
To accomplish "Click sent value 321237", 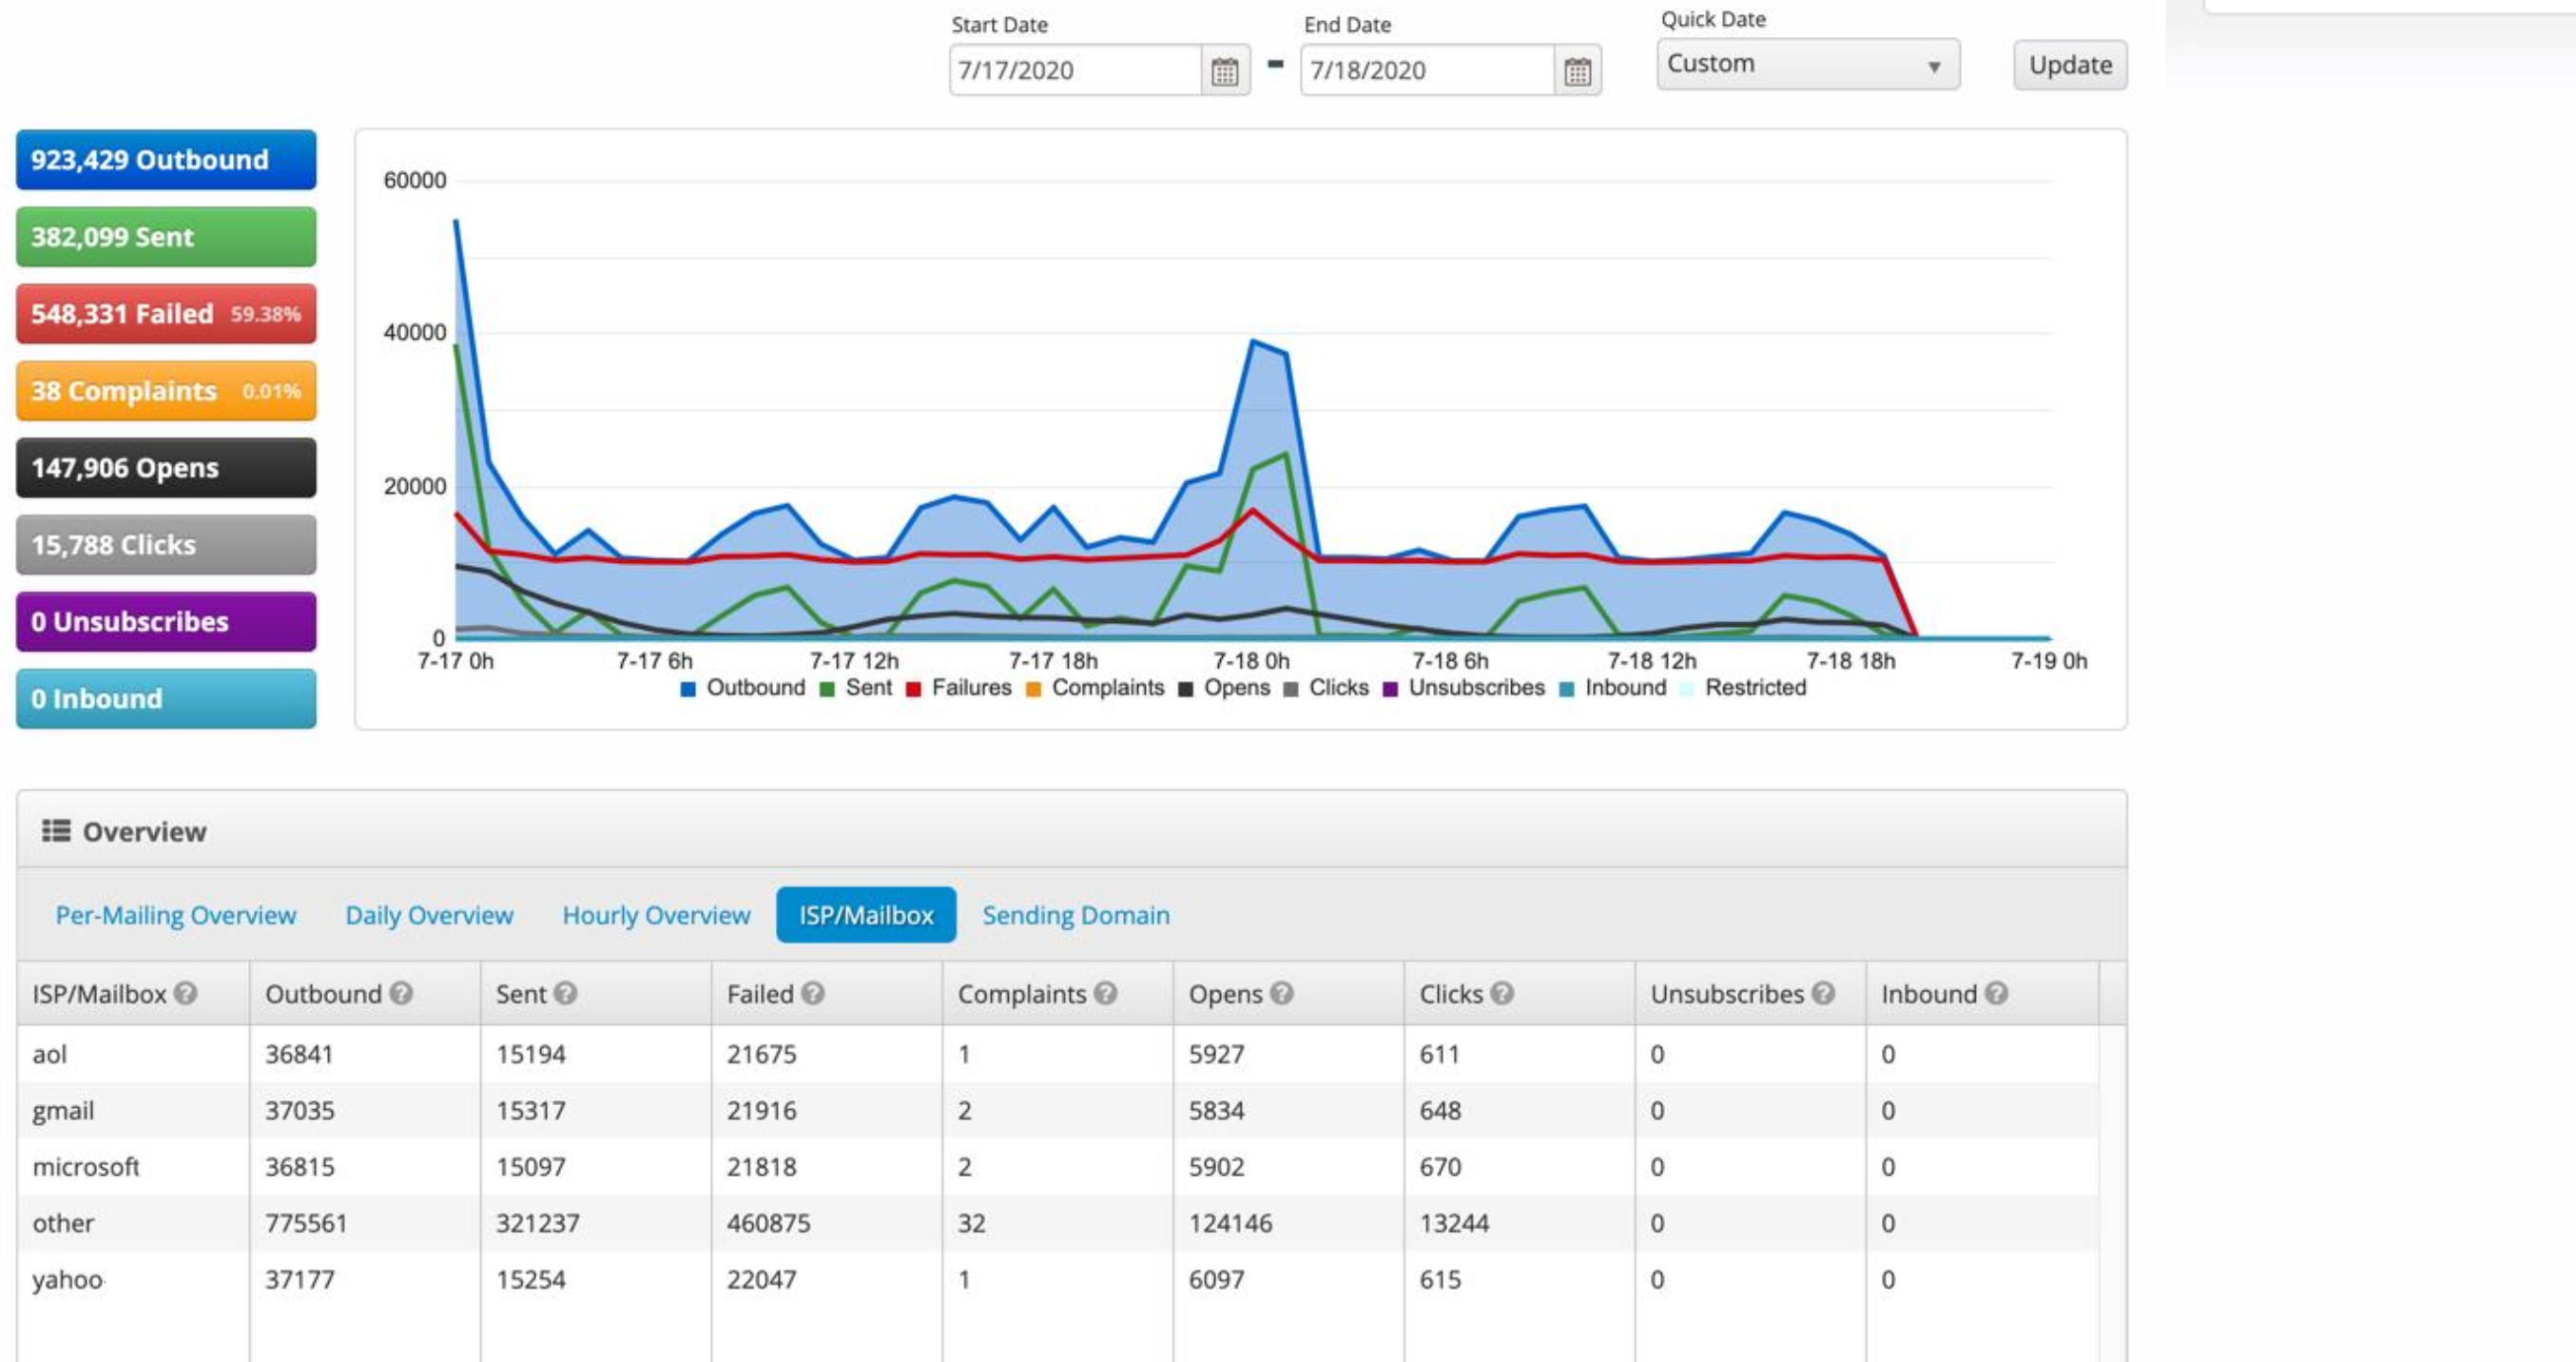I will point(538,1223).
